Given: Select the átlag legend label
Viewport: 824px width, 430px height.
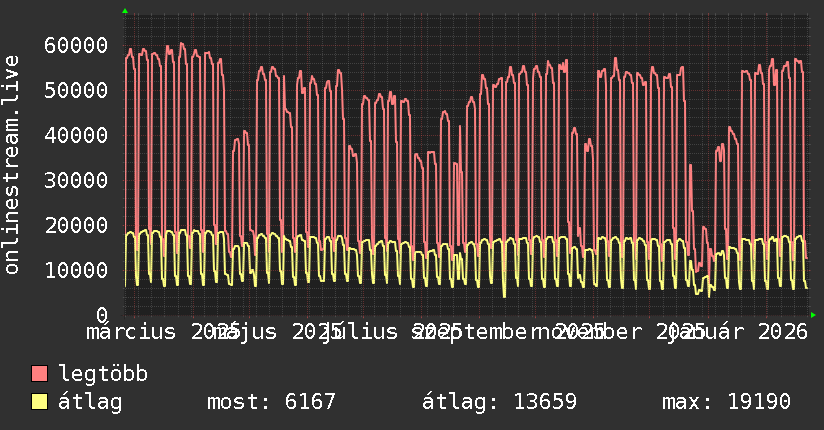Looking at the screenshot, I should click(90, 402).
